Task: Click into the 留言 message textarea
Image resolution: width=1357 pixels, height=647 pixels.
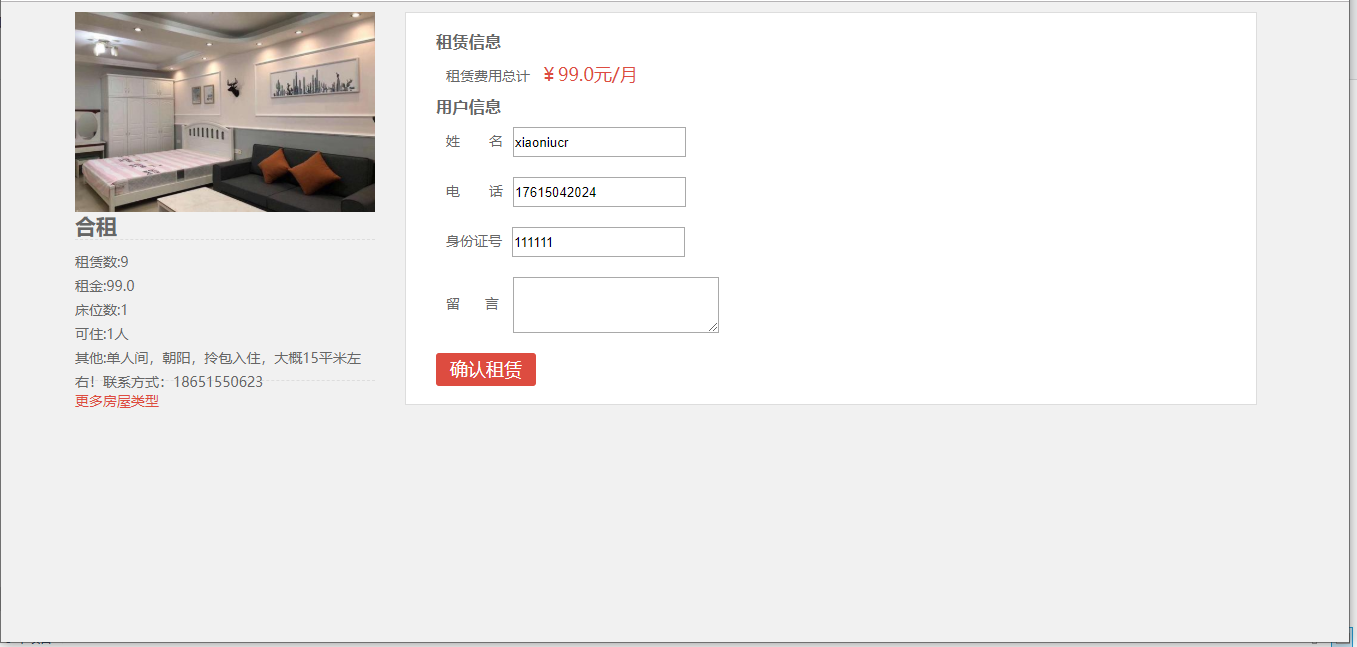Action: pos(616,305)
